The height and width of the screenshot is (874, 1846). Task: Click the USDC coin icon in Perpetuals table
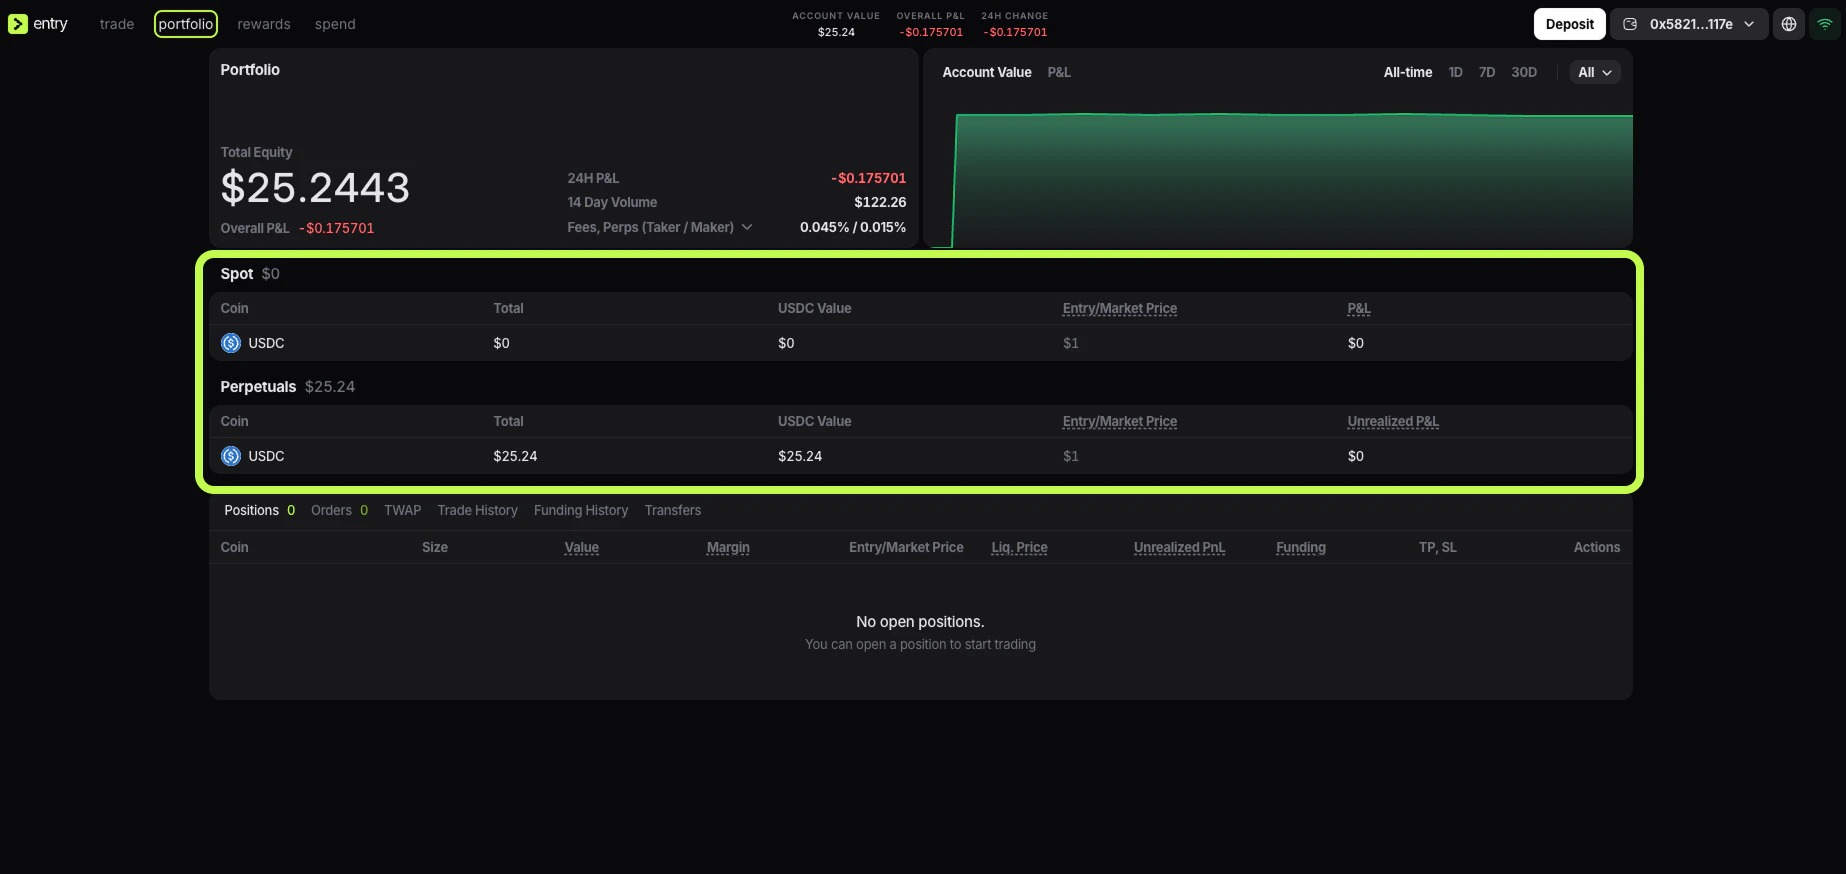click(231, 456)
